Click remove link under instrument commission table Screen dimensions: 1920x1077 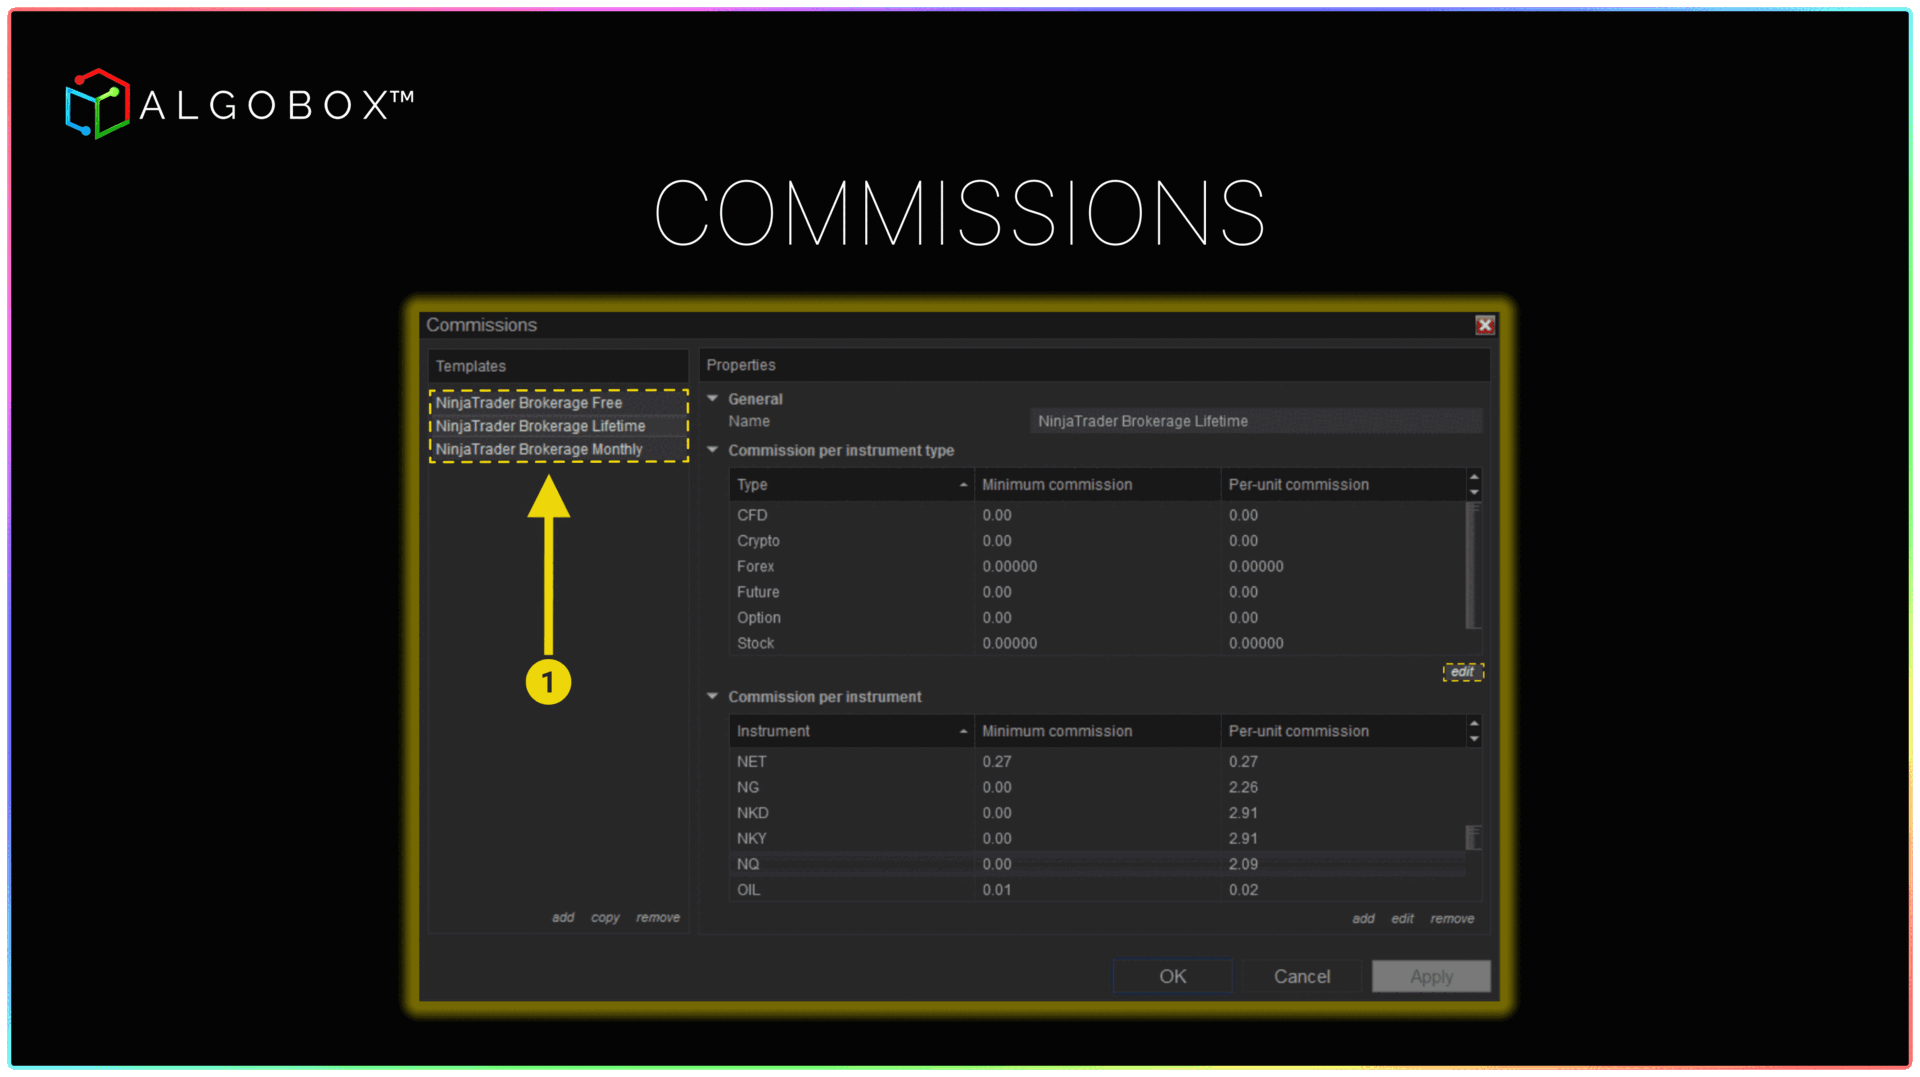[x=1452, y=918]
